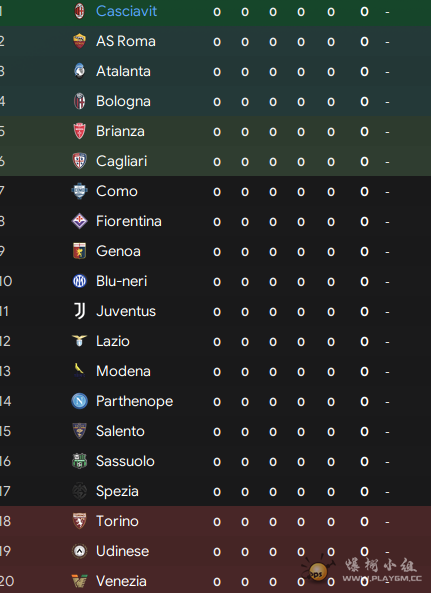This screenshot has height=593, width=431.
Task: Click the Sassuolo green crest
Action: tap(79, 461)
